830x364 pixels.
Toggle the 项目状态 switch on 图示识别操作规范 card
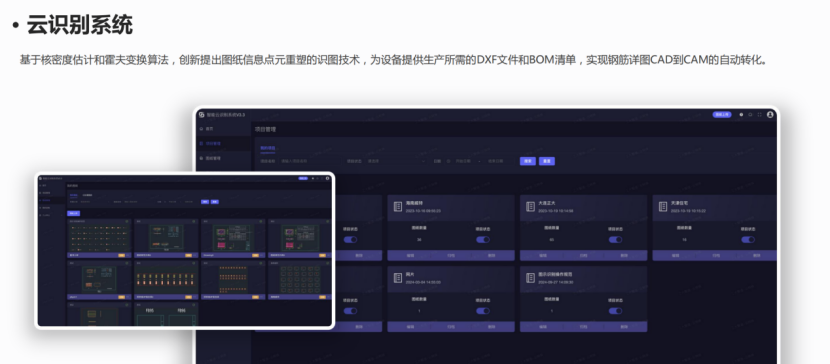pyautogui.click(x=615, y=311)
